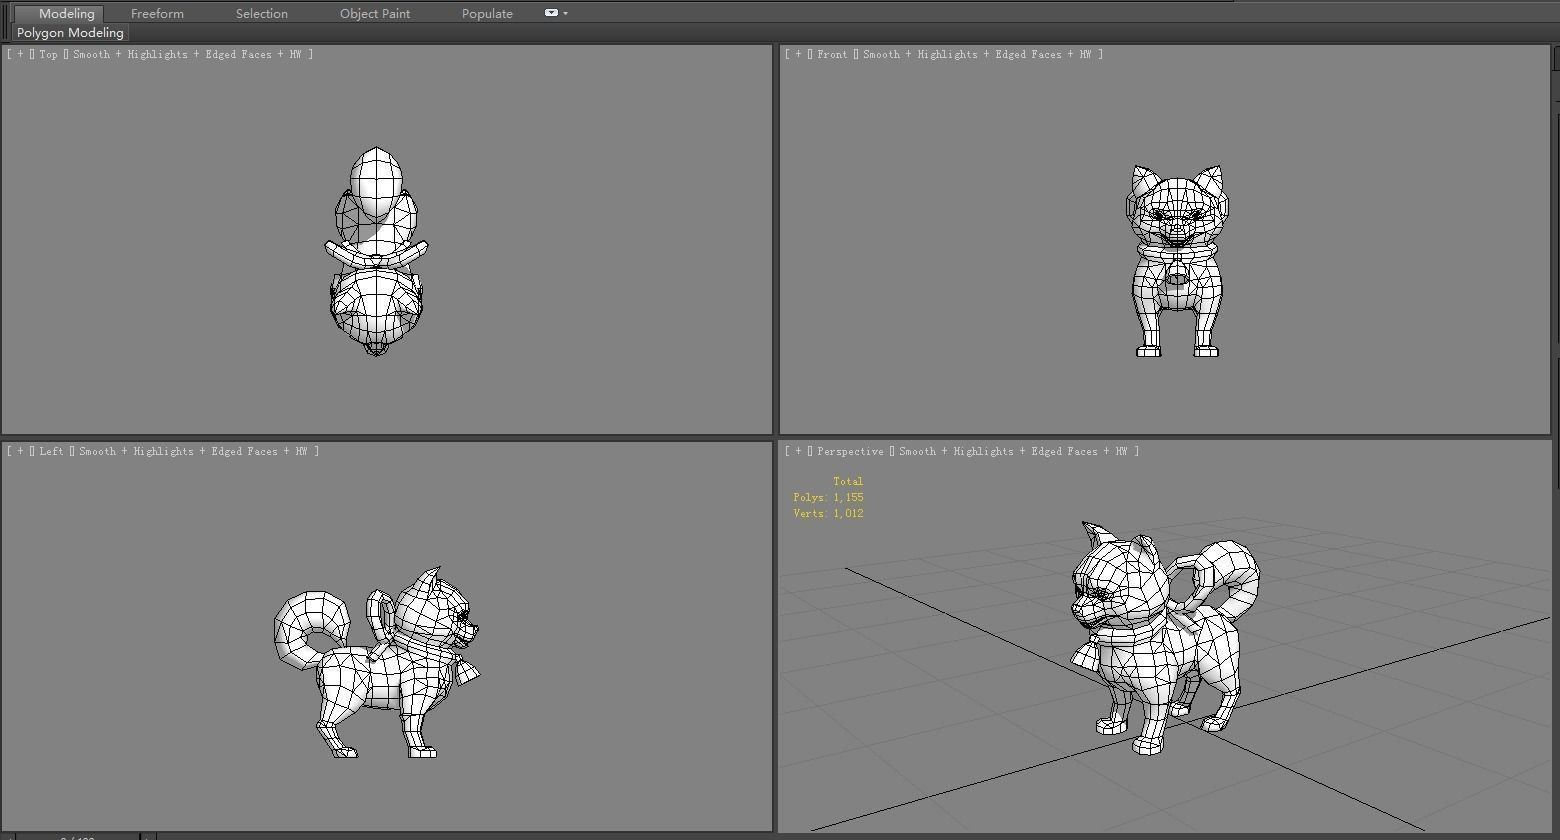
Task: Open the Left viewport view-name menu
Action: tap(52, 452)
